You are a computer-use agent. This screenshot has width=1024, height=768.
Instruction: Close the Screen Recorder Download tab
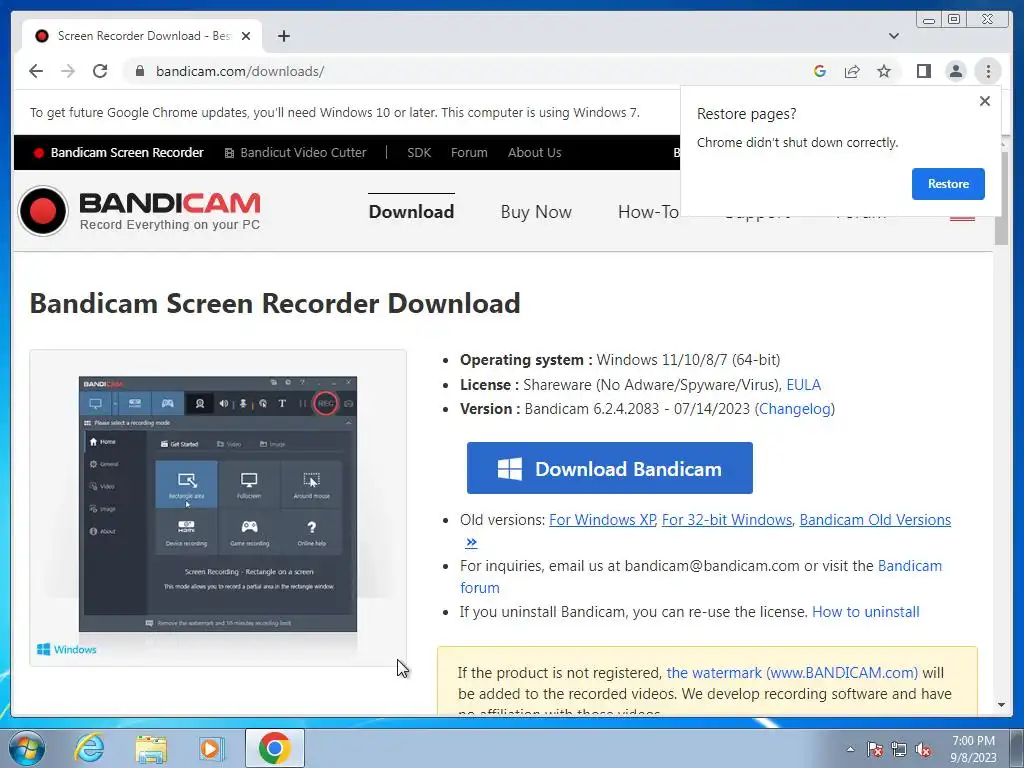point(246,36)
